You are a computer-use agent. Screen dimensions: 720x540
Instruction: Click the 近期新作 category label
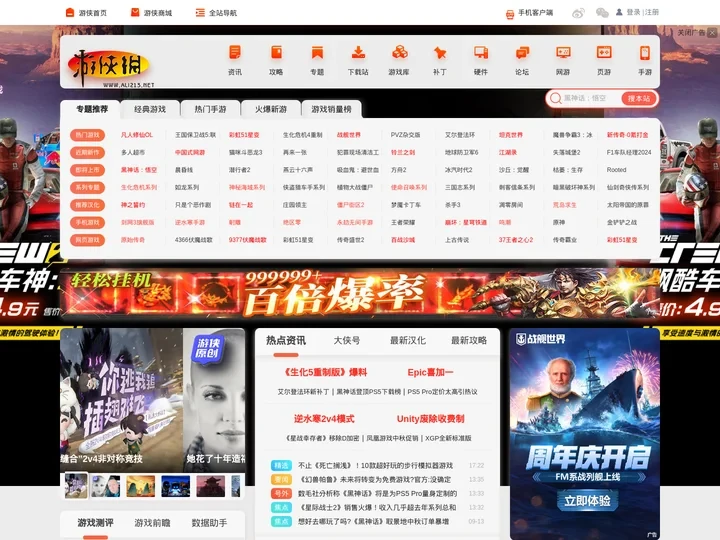tap(87, 152)
